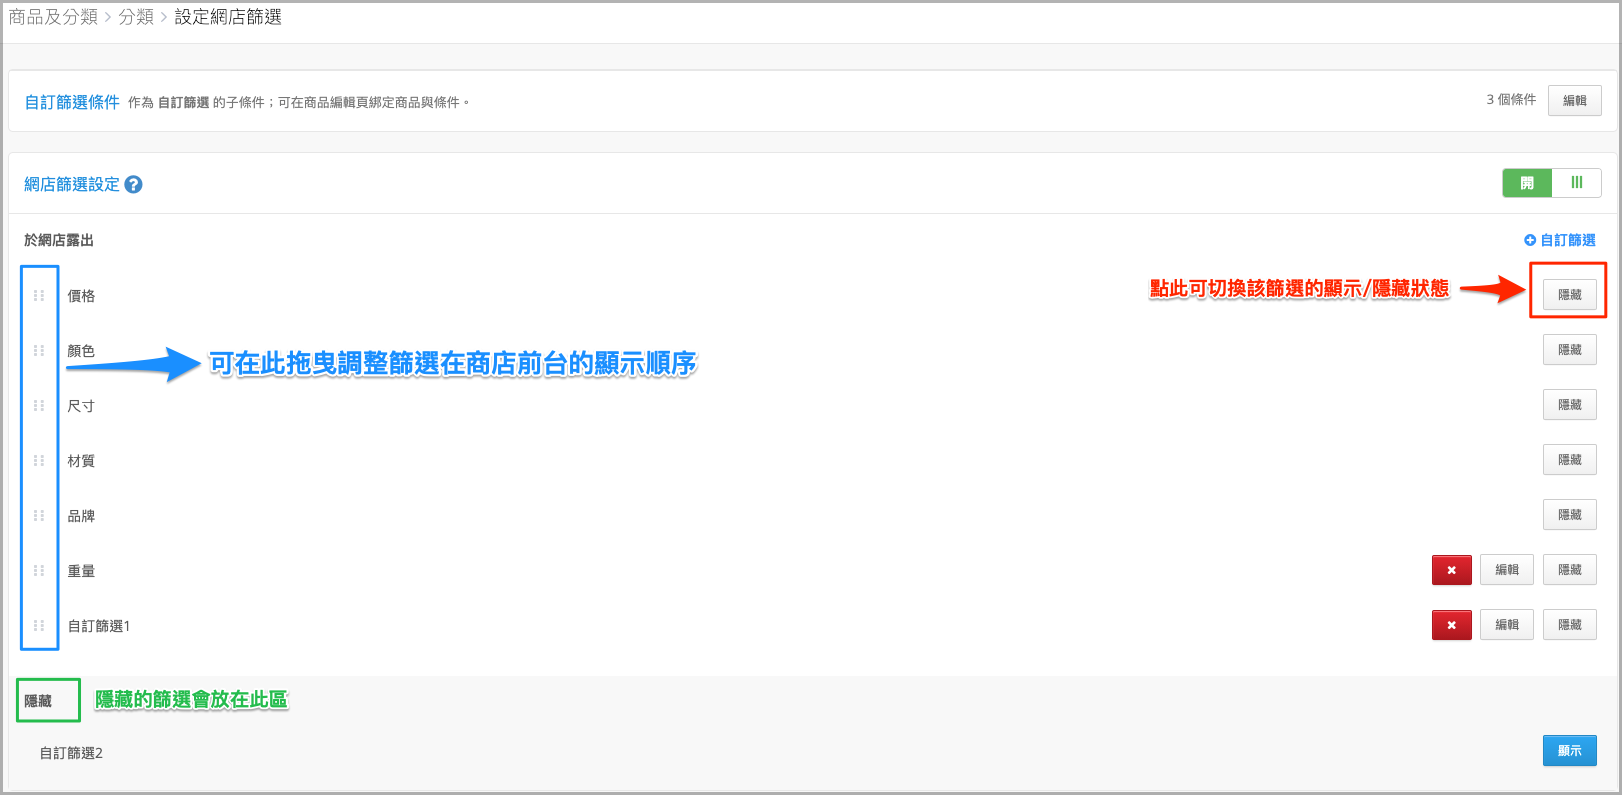
Task: Select the 自訂篩選1 filter label
Action: point(99,626)
